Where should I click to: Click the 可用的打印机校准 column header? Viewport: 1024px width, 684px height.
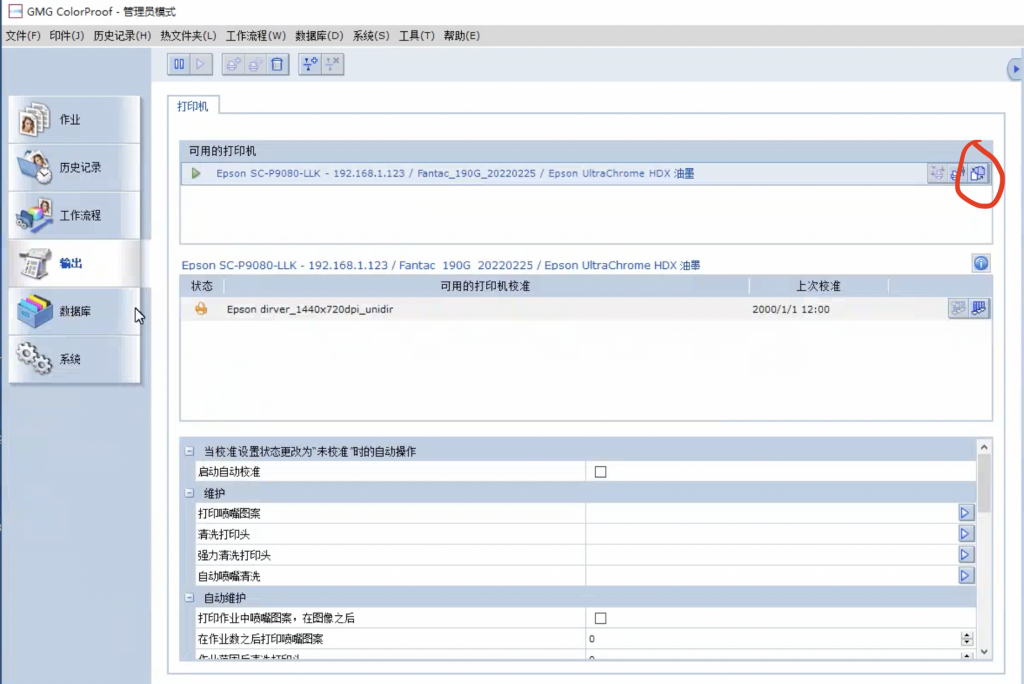(x=485, y=286)
